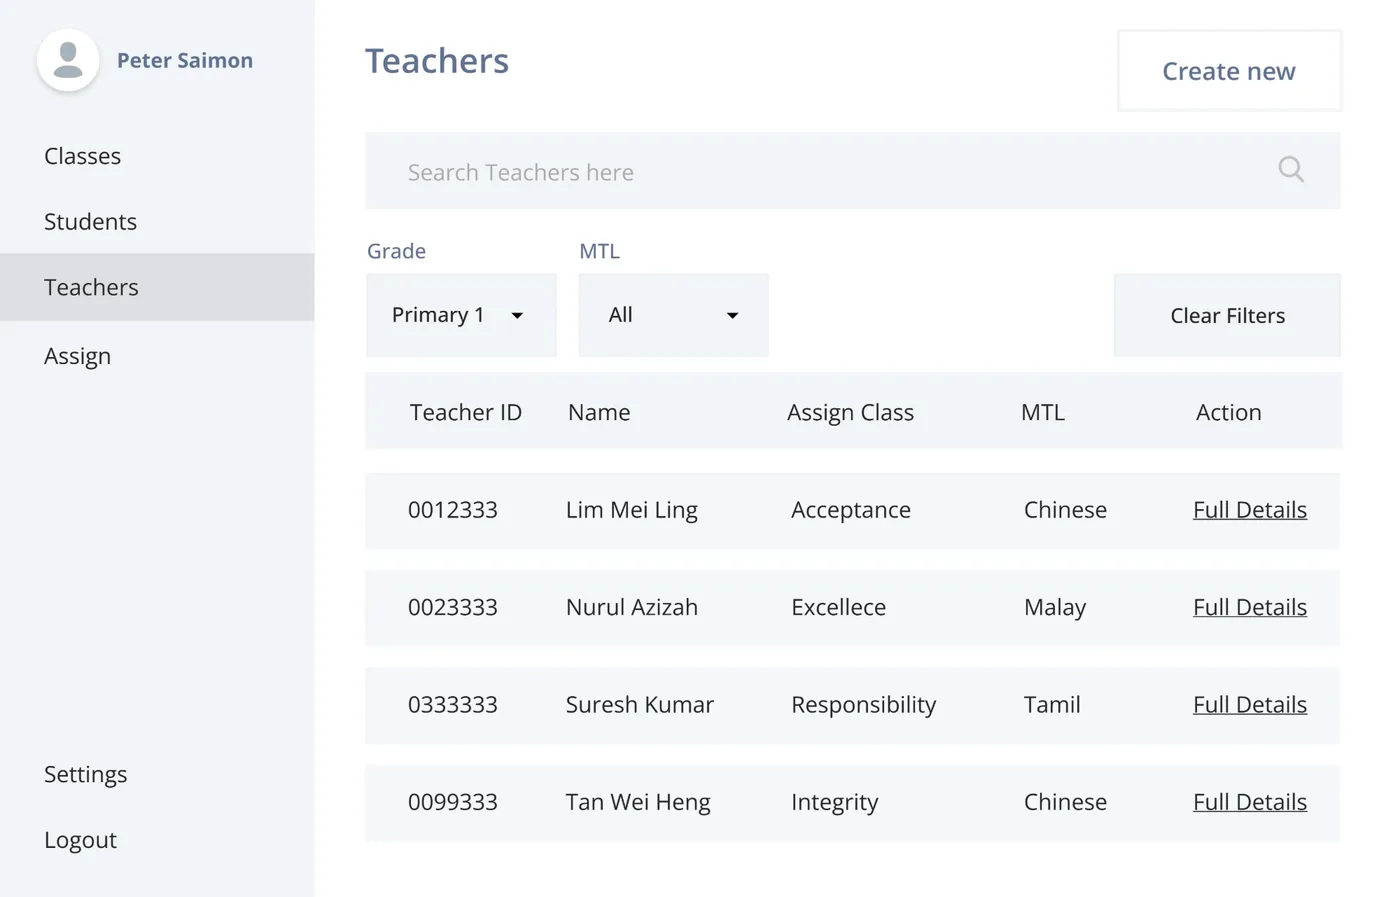This screenshot has height=897, width=1400.
Task: Click the Name column header
Action: coord(599,412)
